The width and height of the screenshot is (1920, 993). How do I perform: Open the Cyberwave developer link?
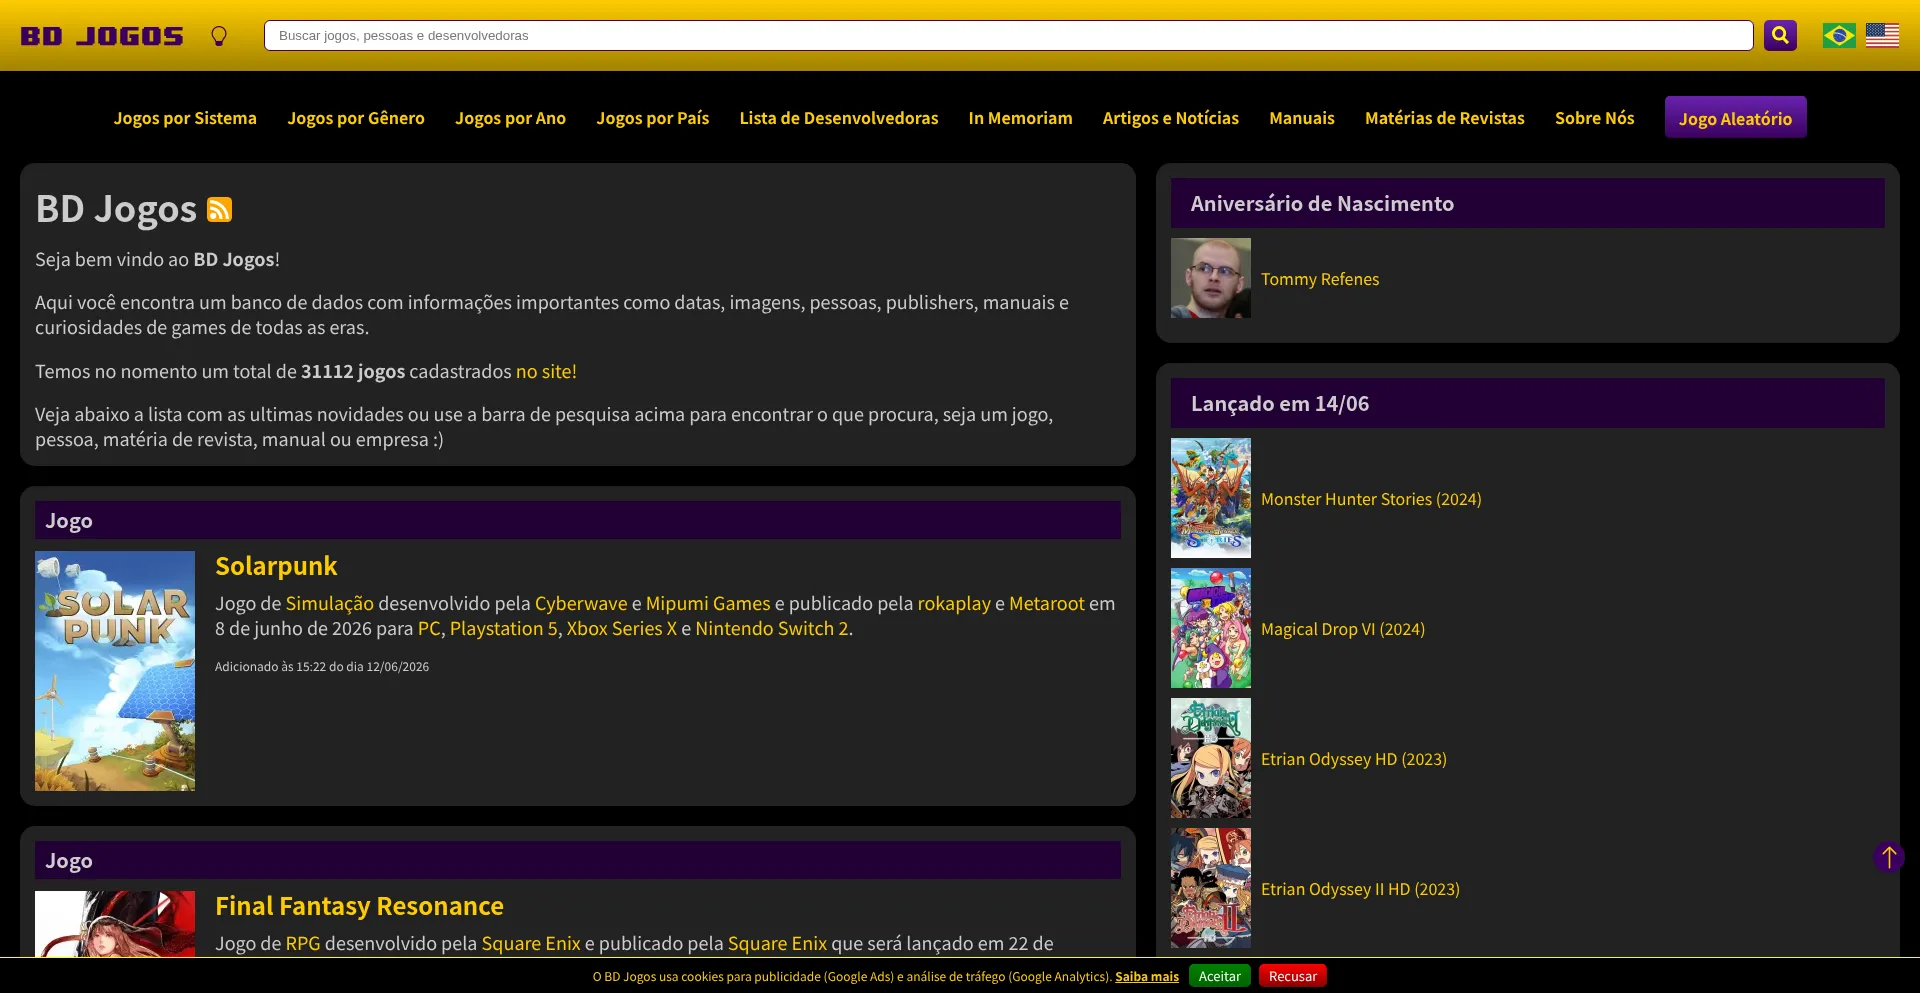point(581,603)
